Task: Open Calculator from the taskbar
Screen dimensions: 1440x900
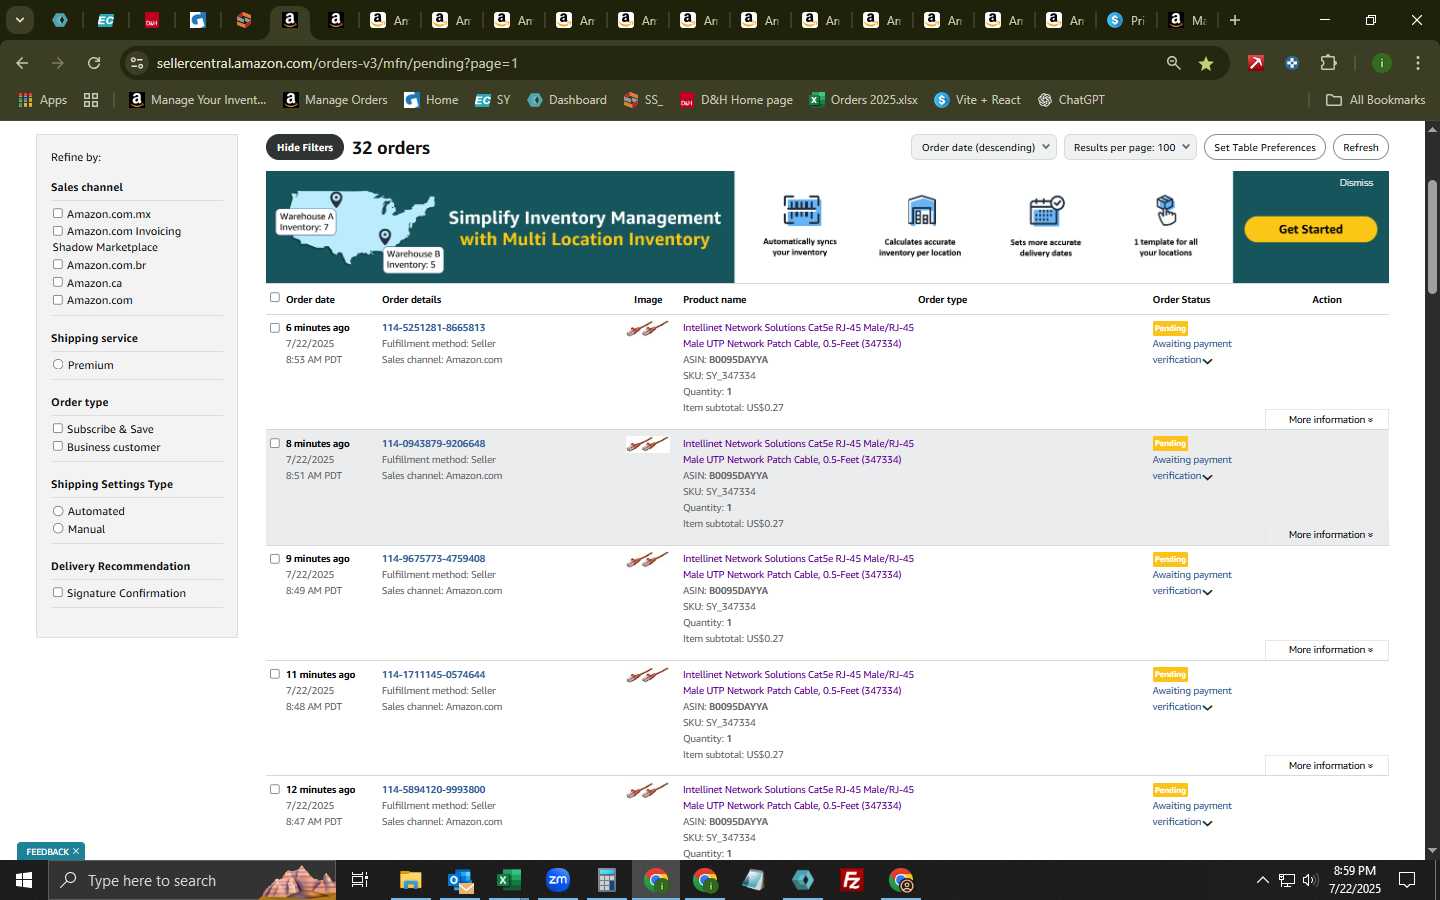Action: tap(607, 880)
